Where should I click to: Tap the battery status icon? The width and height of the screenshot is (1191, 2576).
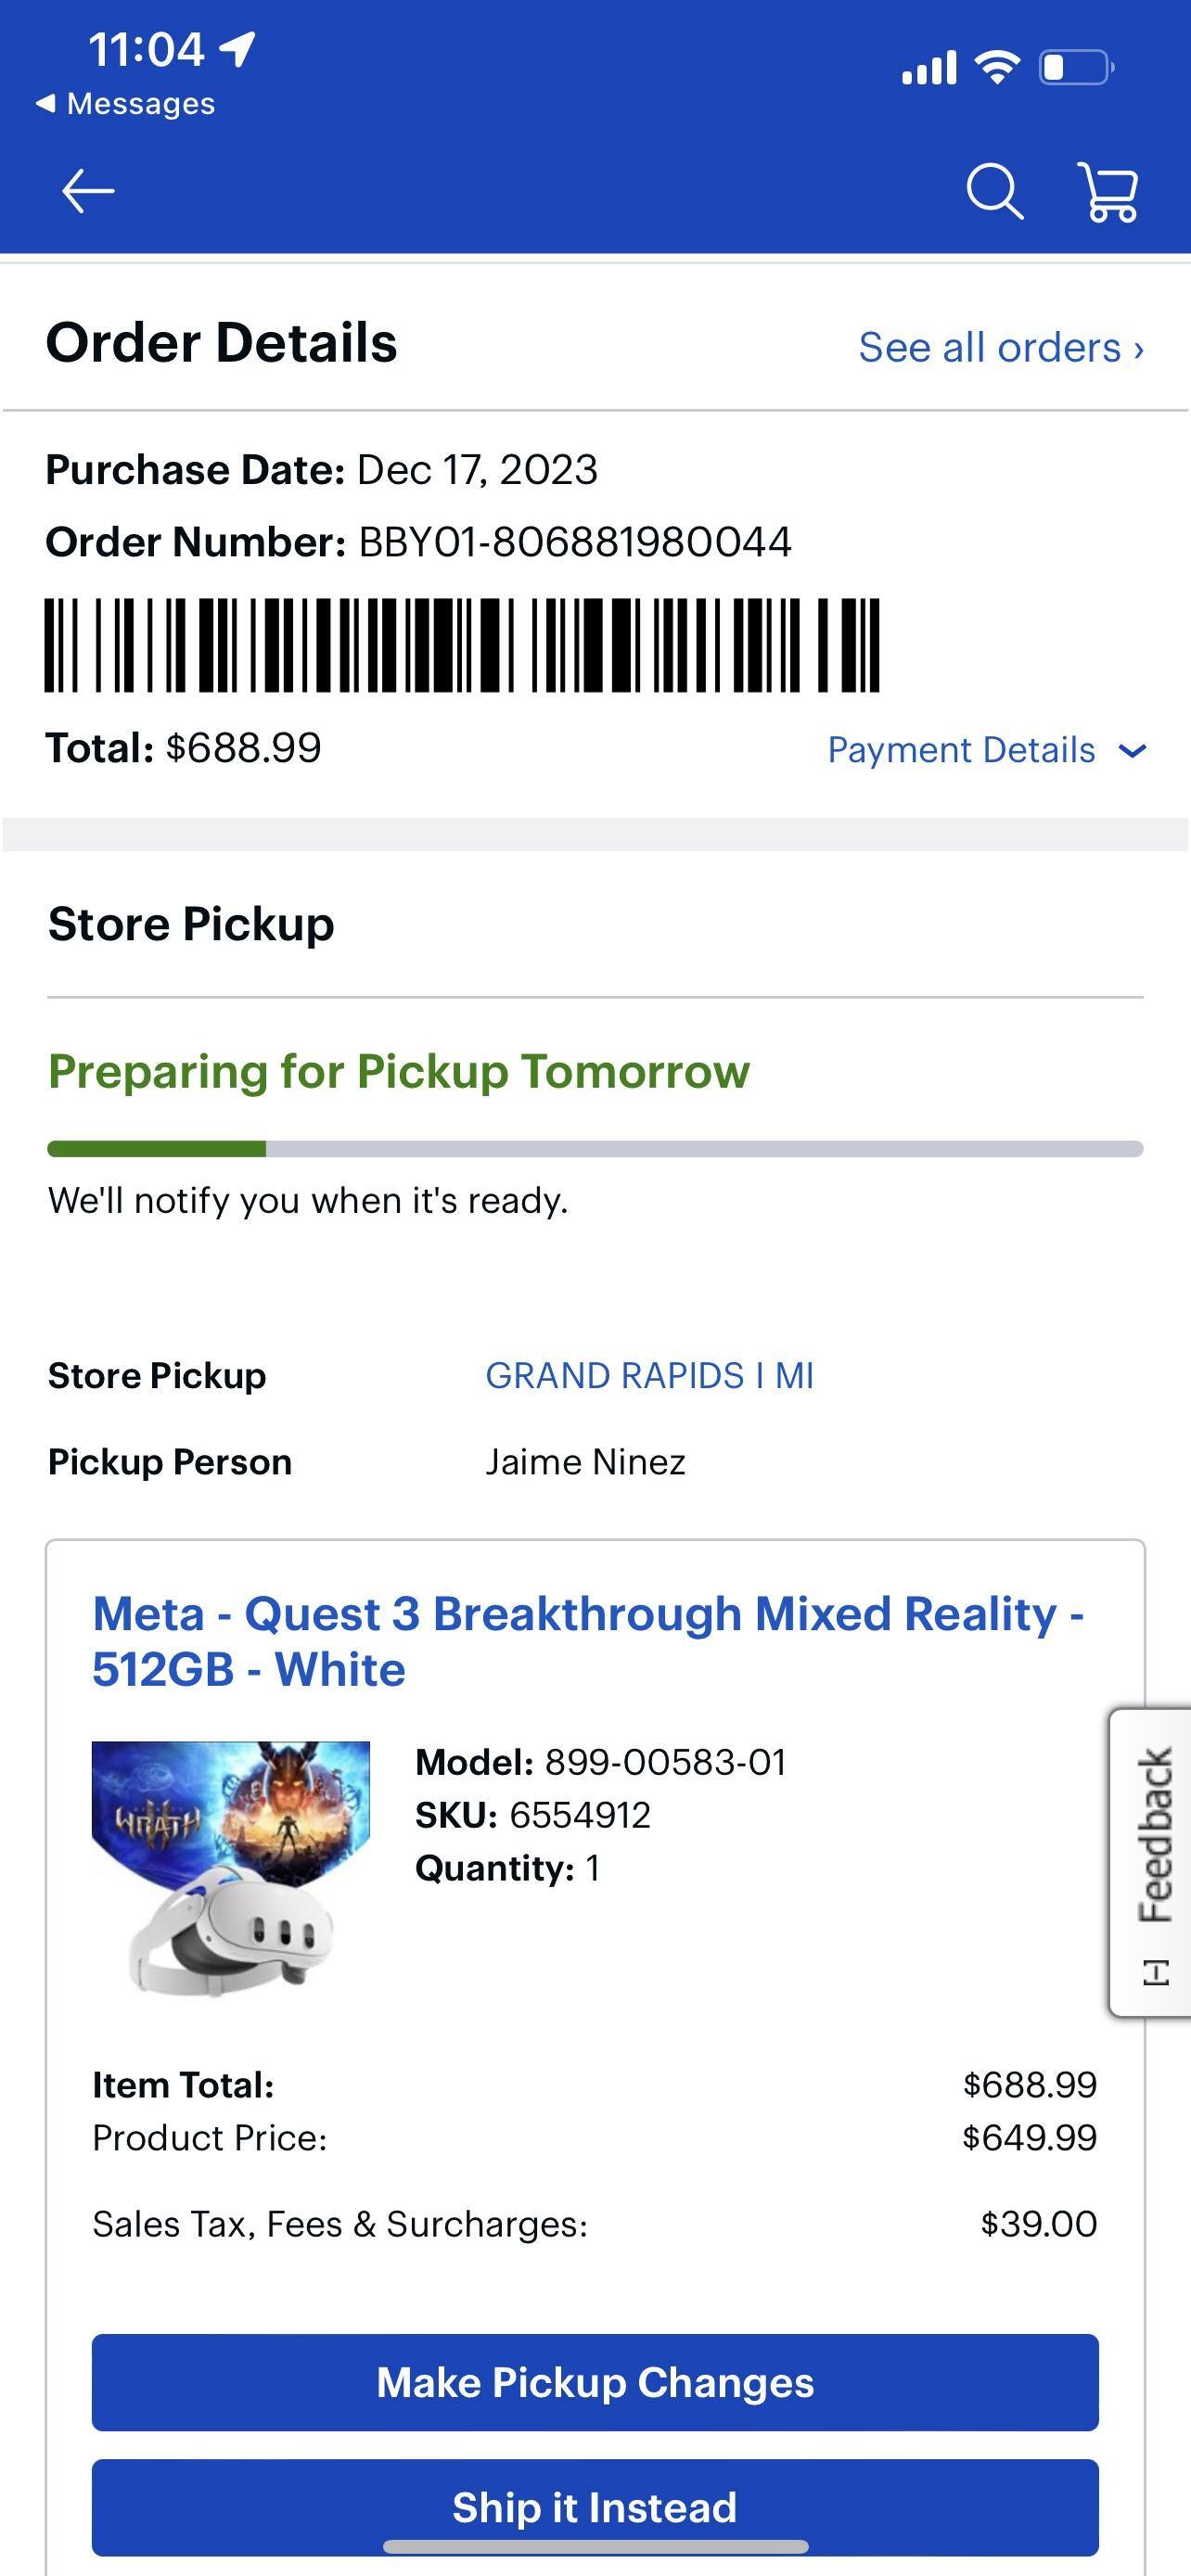pos(1076,68)
